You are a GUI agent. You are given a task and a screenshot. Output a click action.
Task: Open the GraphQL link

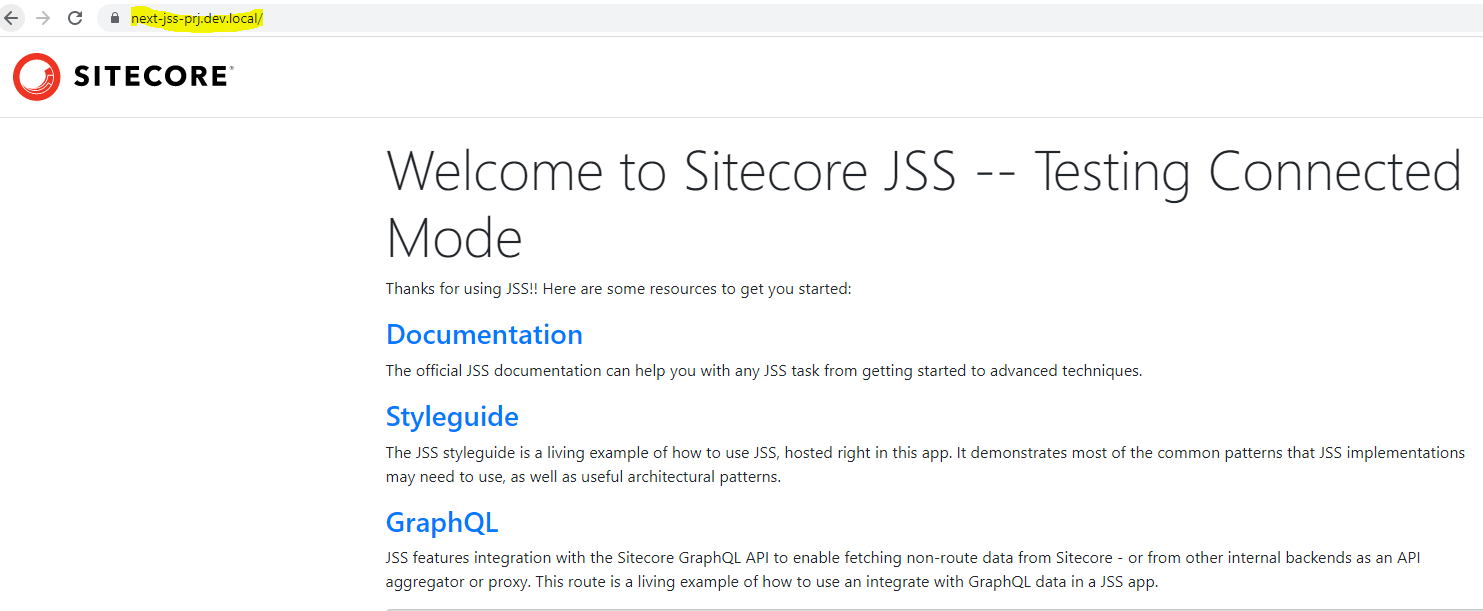(x=442, y=522)
